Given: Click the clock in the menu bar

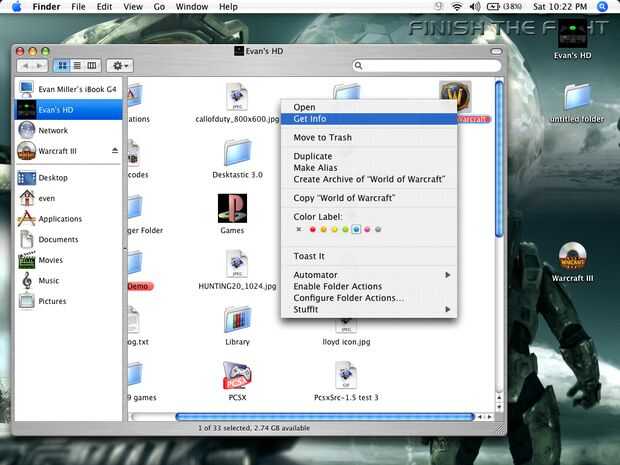Looking at the screenshot, I should pyautogui.click(x=560, y=7).
